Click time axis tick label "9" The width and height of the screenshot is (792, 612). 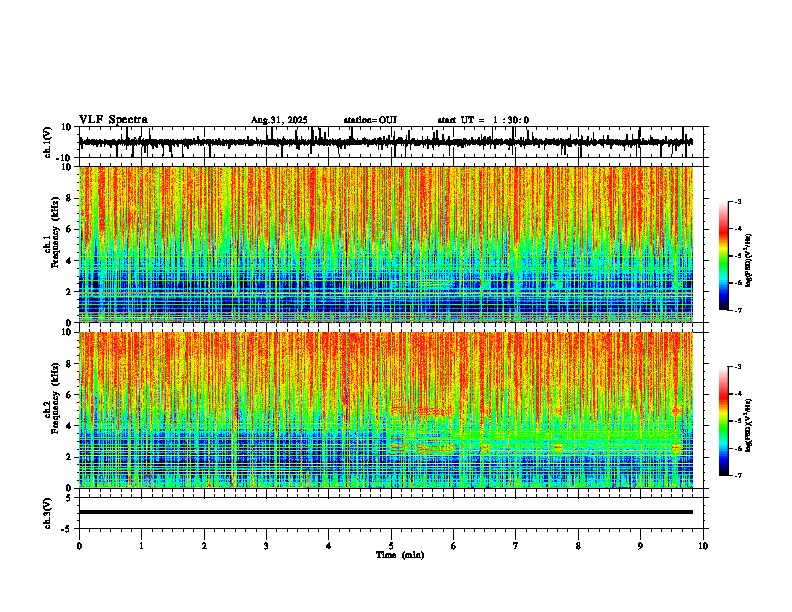pos(640,546)
